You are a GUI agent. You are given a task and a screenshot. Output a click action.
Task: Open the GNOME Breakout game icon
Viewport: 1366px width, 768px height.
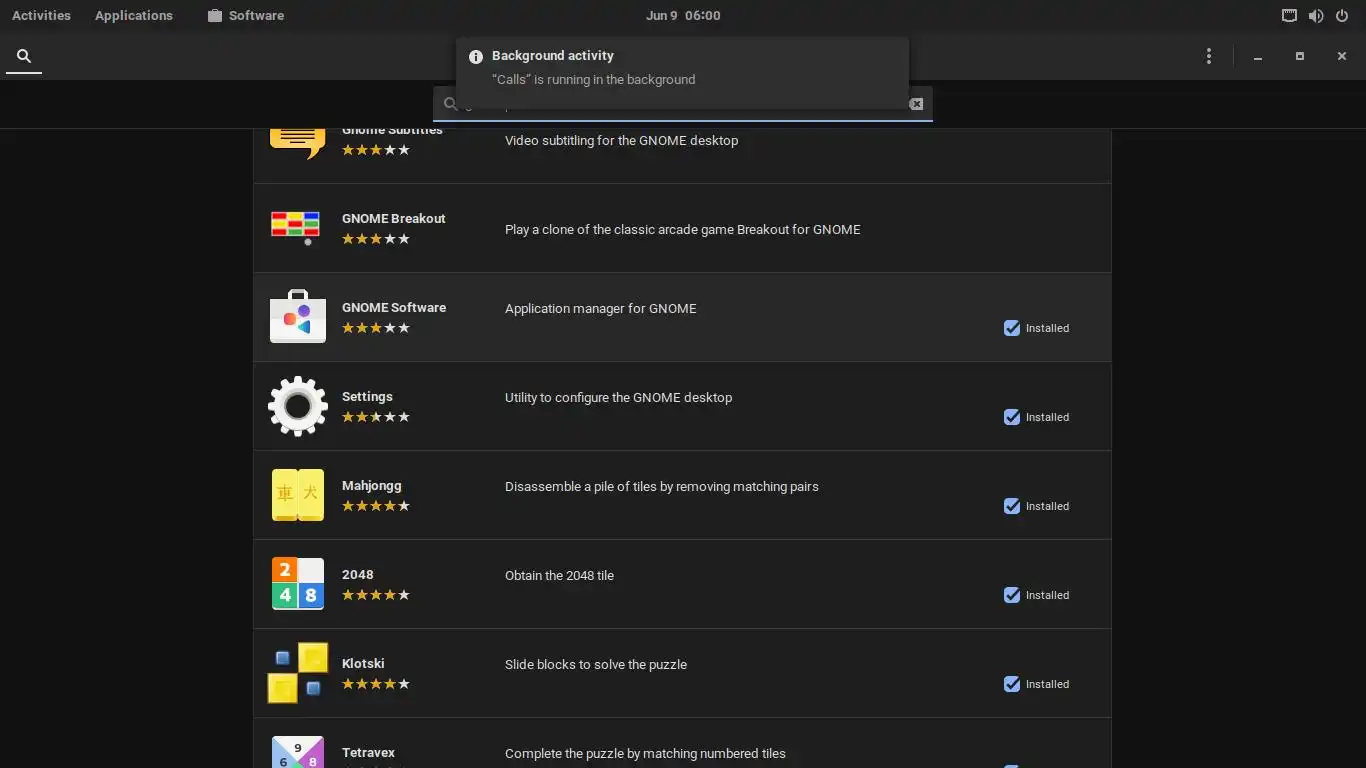pos(296,228)
